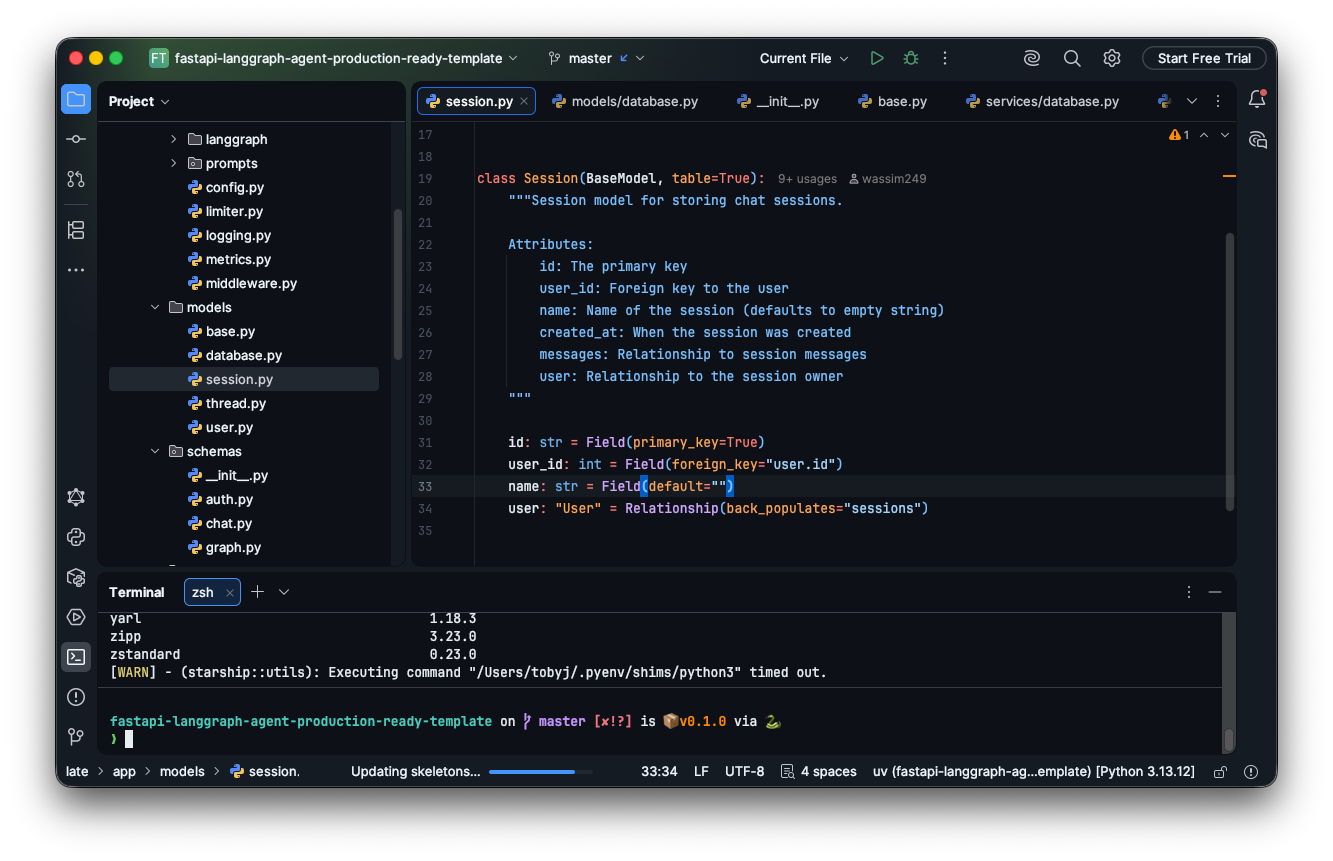
Task: Open the Pull Requests tool window icon
Action: [x=76, y=179]
